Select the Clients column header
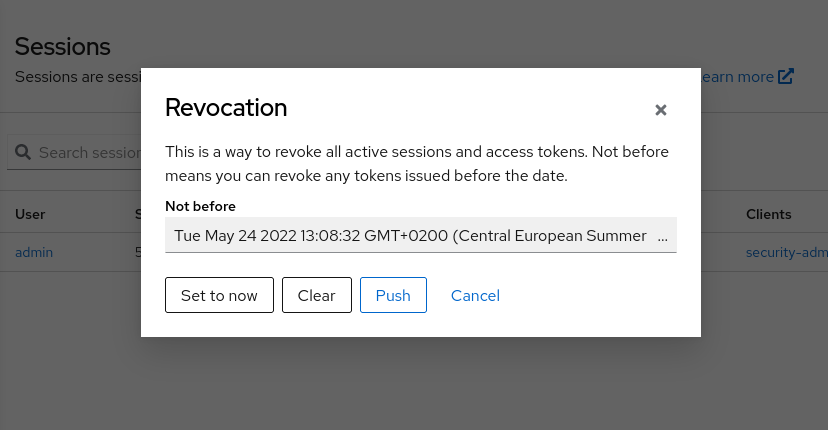 pyautogui.click(x=768, y=214)
